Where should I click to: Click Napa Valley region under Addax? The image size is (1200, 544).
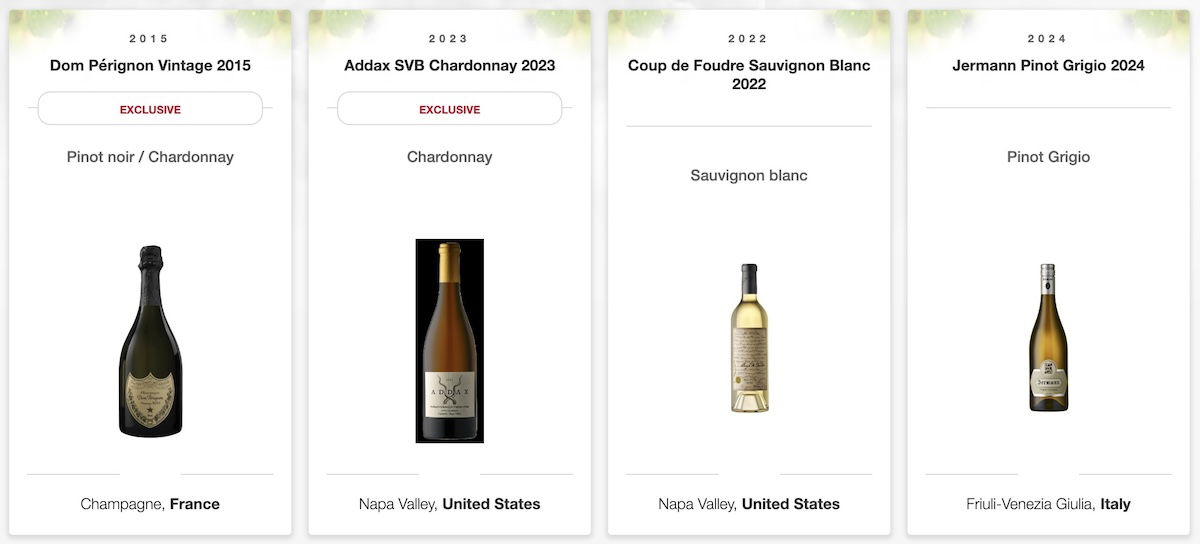click(449, 504)
